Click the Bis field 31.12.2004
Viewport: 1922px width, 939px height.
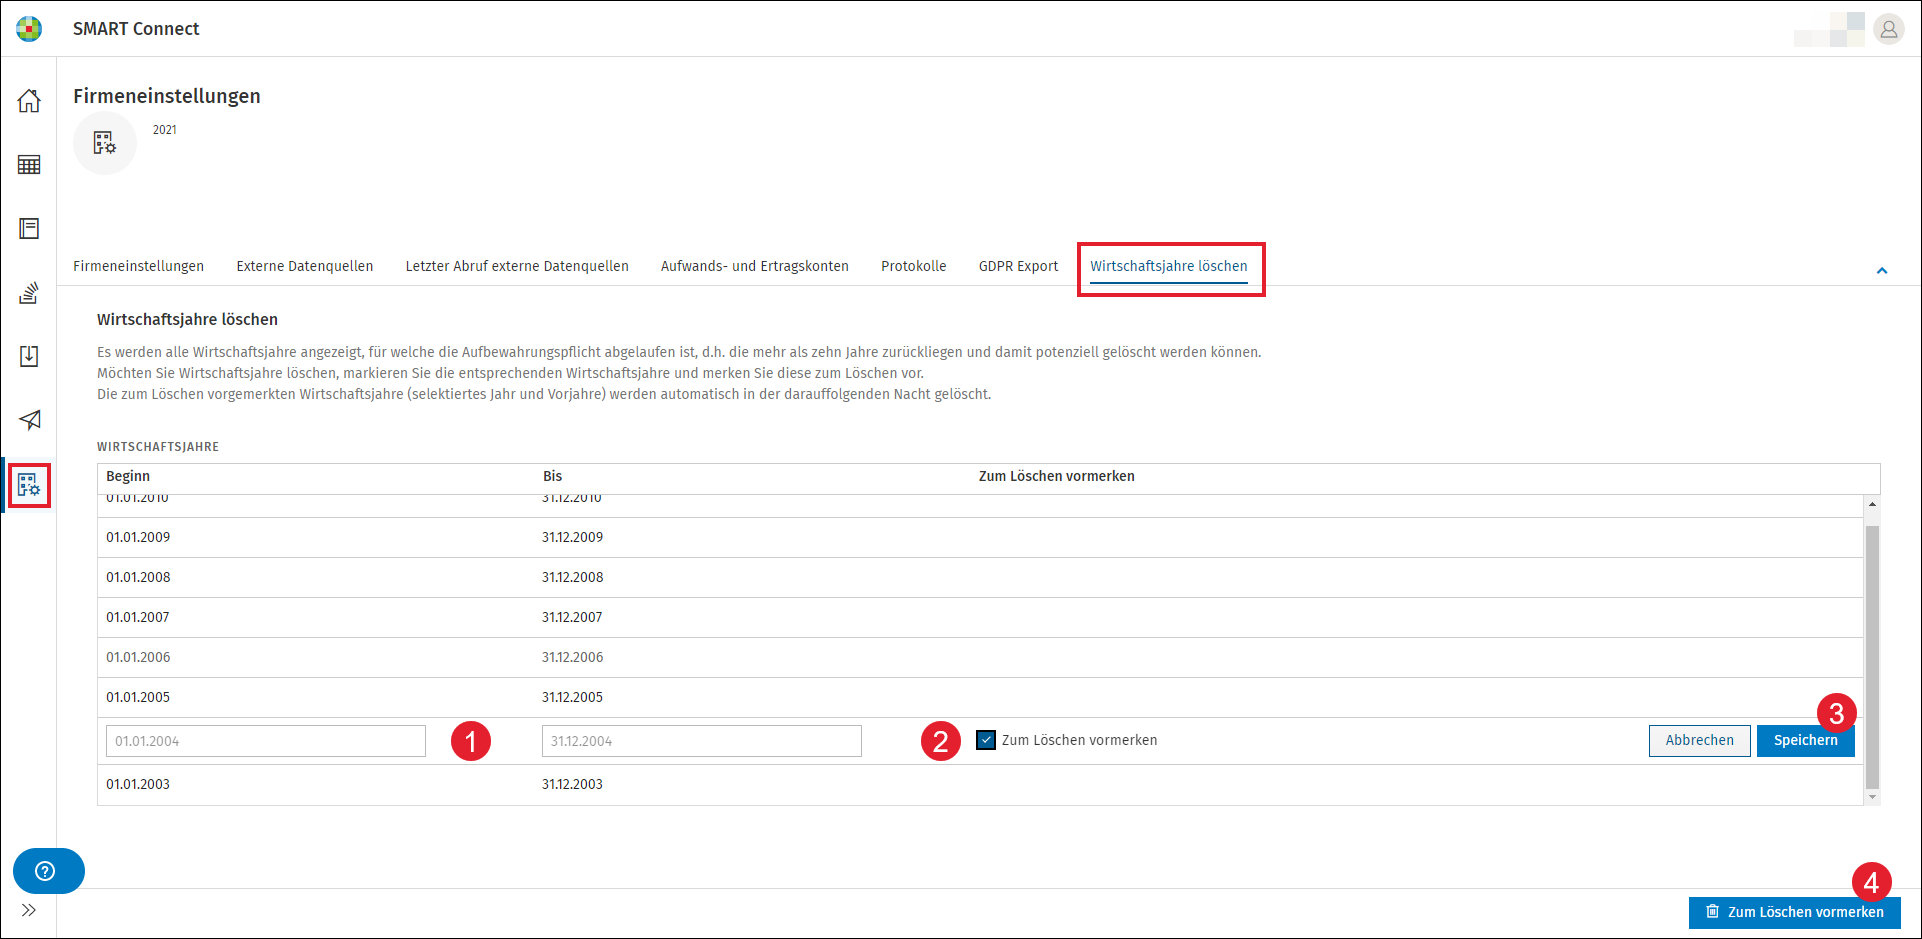pos(702,741)
